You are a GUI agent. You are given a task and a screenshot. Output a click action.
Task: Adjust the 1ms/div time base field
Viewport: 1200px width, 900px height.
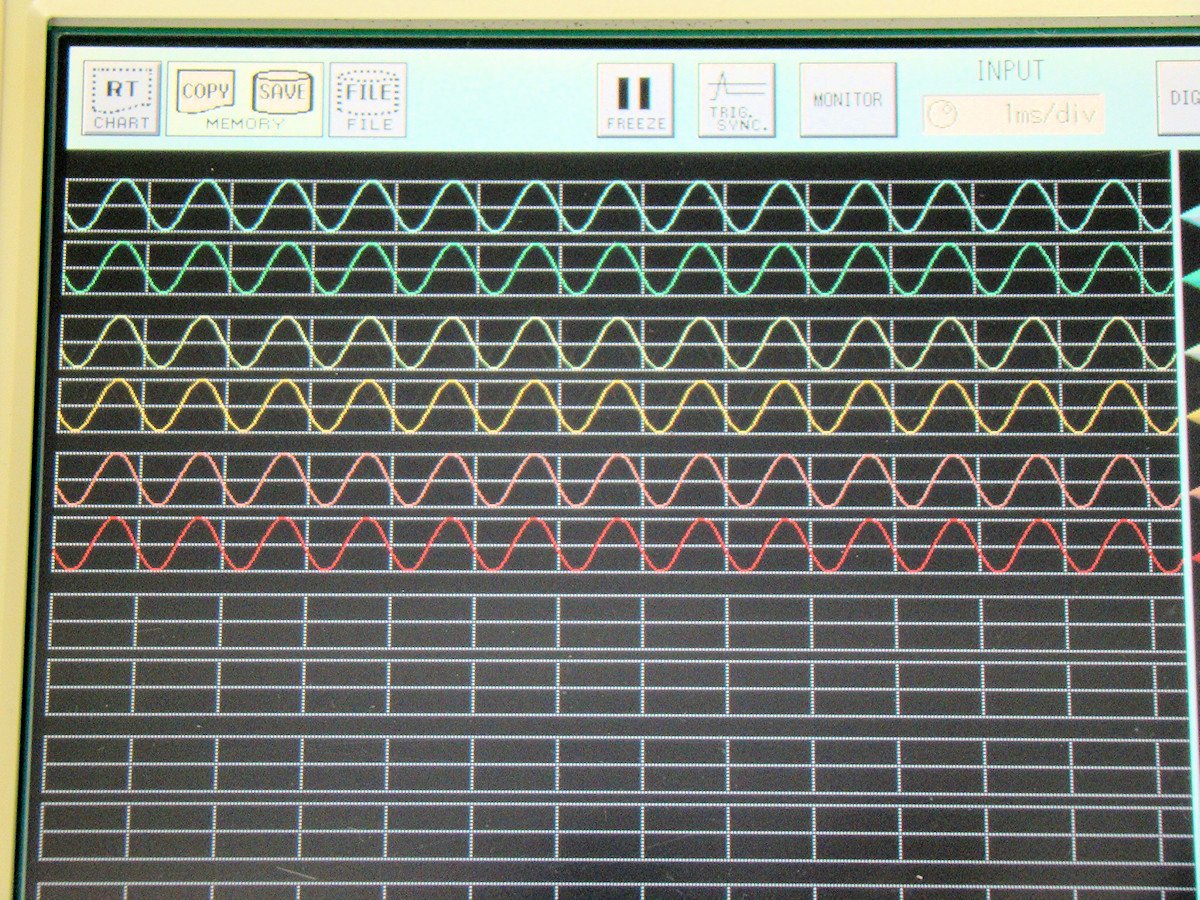(1013, 114)
